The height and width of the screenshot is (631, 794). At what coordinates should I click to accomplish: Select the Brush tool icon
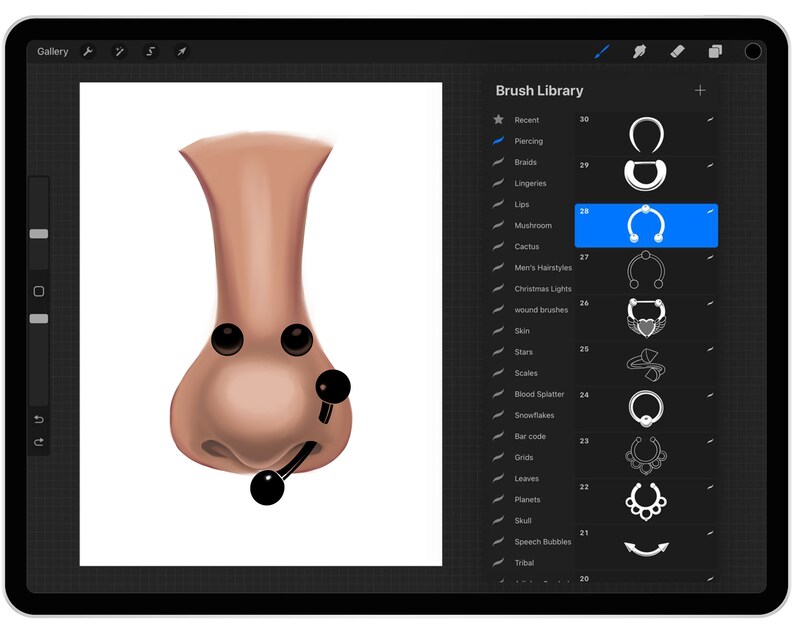(602, 51)
